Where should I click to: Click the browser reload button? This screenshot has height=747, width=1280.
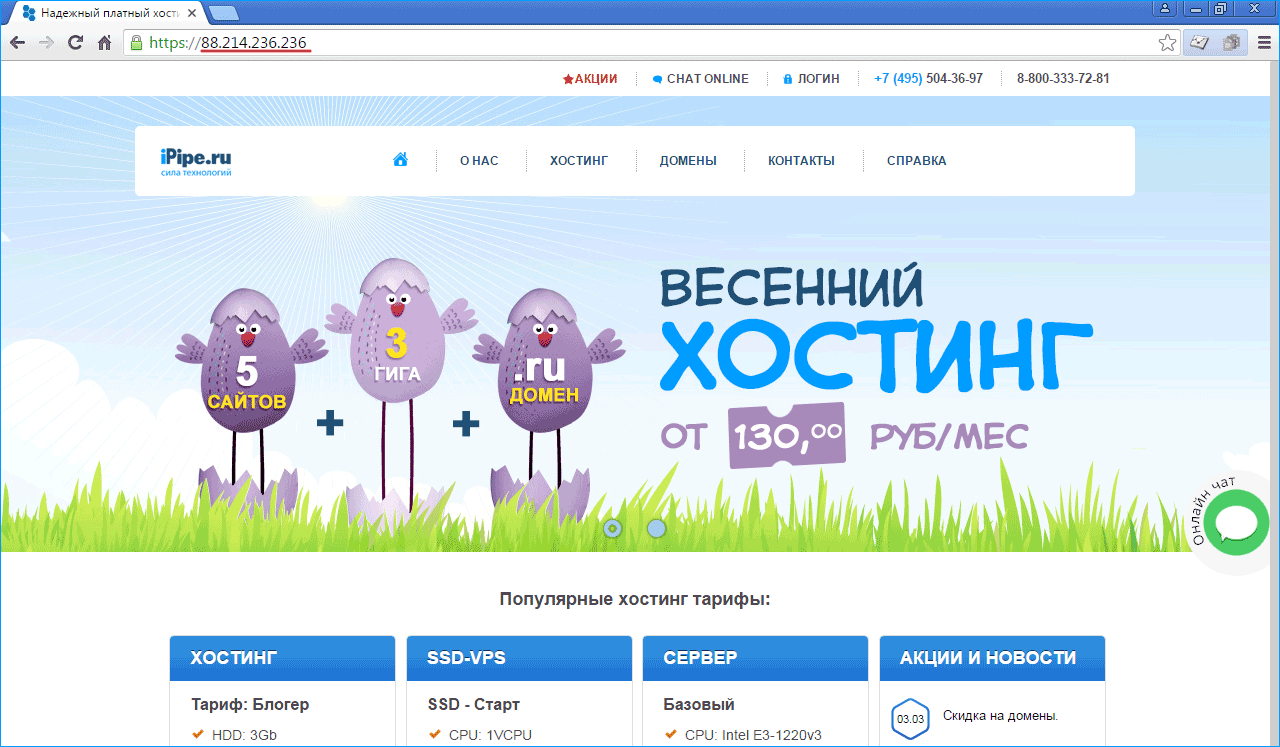point(75,43)
